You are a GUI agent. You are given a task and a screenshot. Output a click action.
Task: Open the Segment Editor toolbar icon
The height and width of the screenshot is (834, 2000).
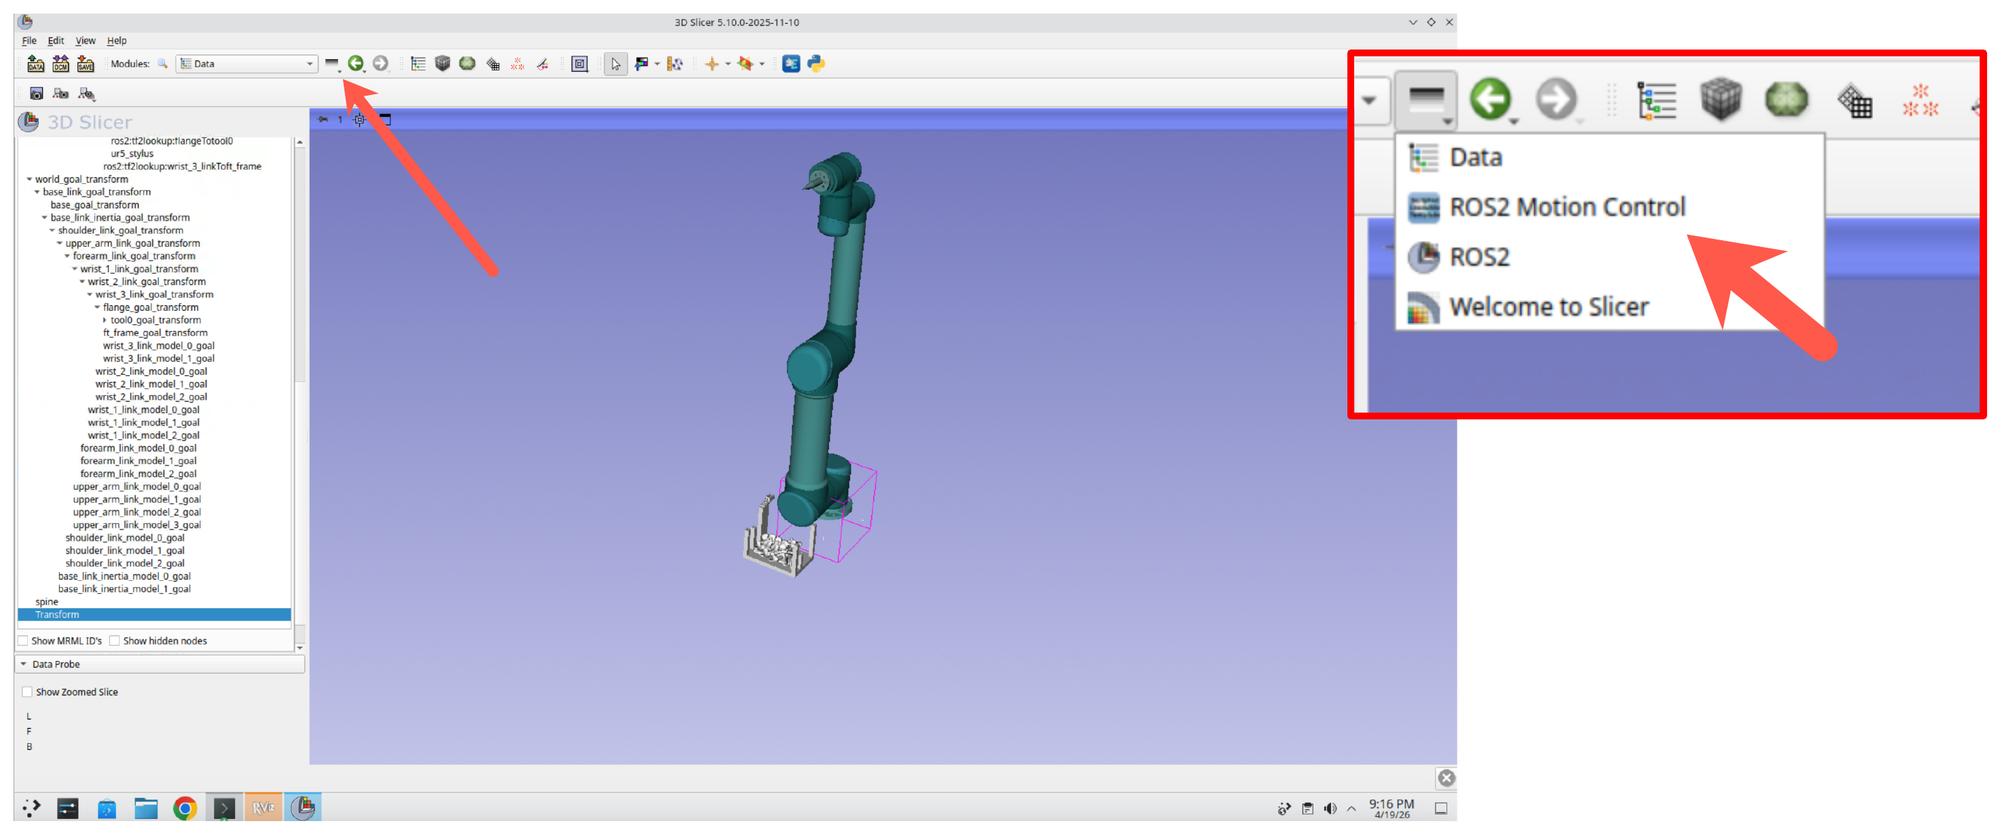(543, 64)
